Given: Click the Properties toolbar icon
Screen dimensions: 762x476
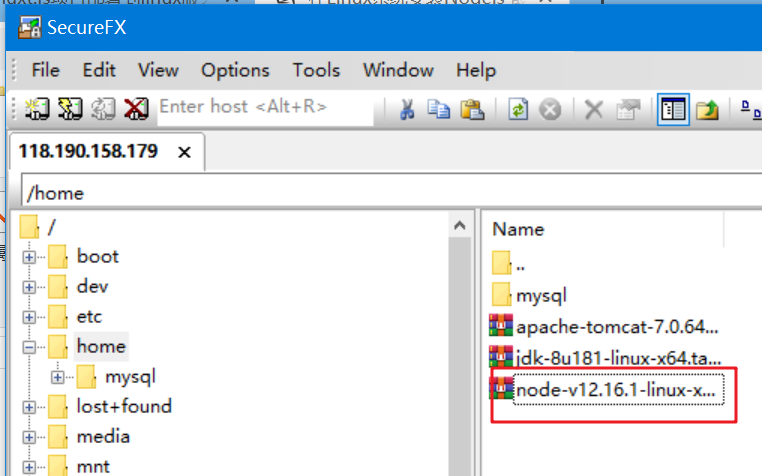Looking at the screenshot, I should click(628, 110).
